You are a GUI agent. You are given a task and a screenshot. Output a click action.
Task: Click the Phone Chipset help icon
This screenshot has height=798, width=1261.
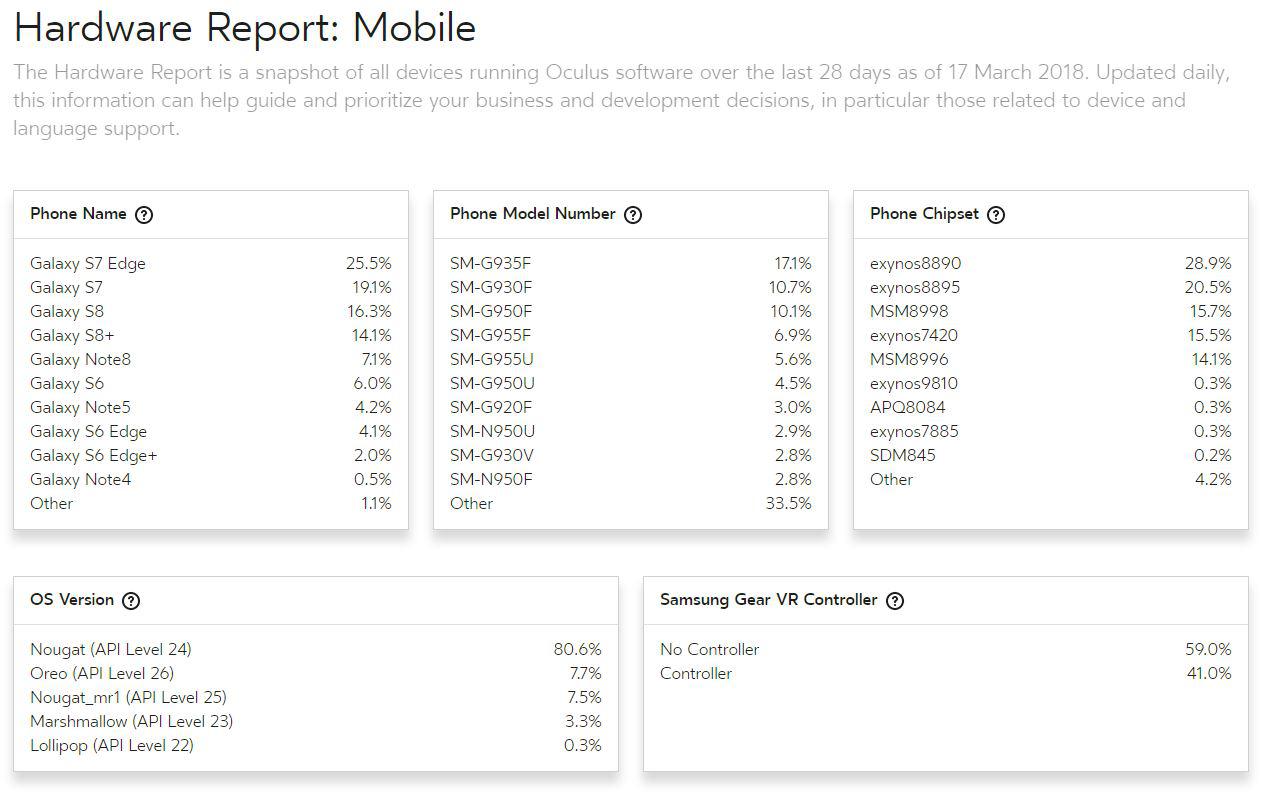pyautogui.click(x=996, y=215)
